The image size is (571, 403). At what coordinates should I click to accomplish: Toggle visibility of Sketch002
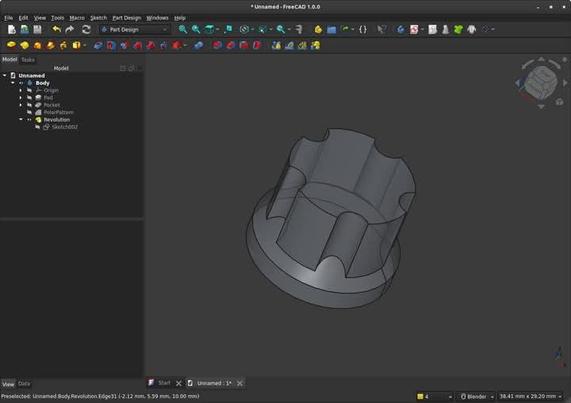[38, 127]
